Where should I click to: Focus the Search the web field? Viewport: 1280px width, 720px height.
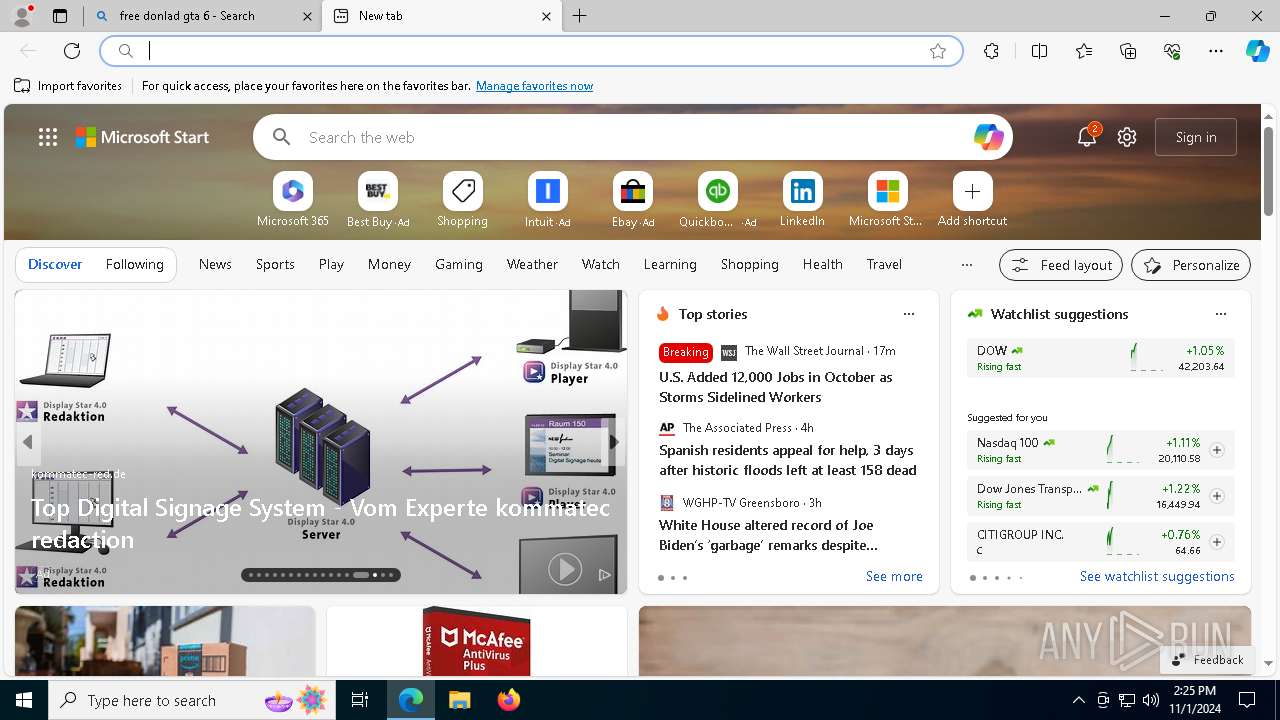[632, 137]
